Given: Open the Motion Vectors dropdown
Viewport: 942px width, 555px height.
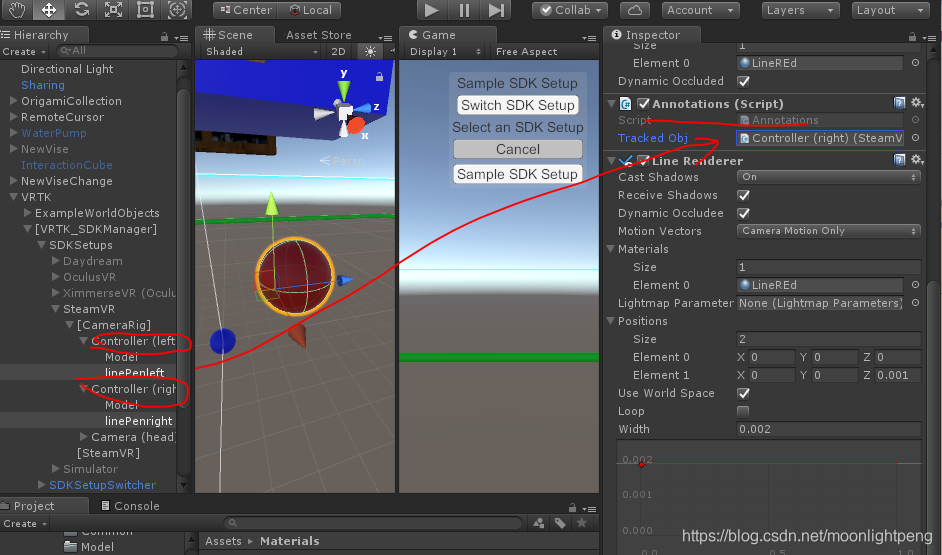Looking at the screenshot, I should [x=828, y=231].
